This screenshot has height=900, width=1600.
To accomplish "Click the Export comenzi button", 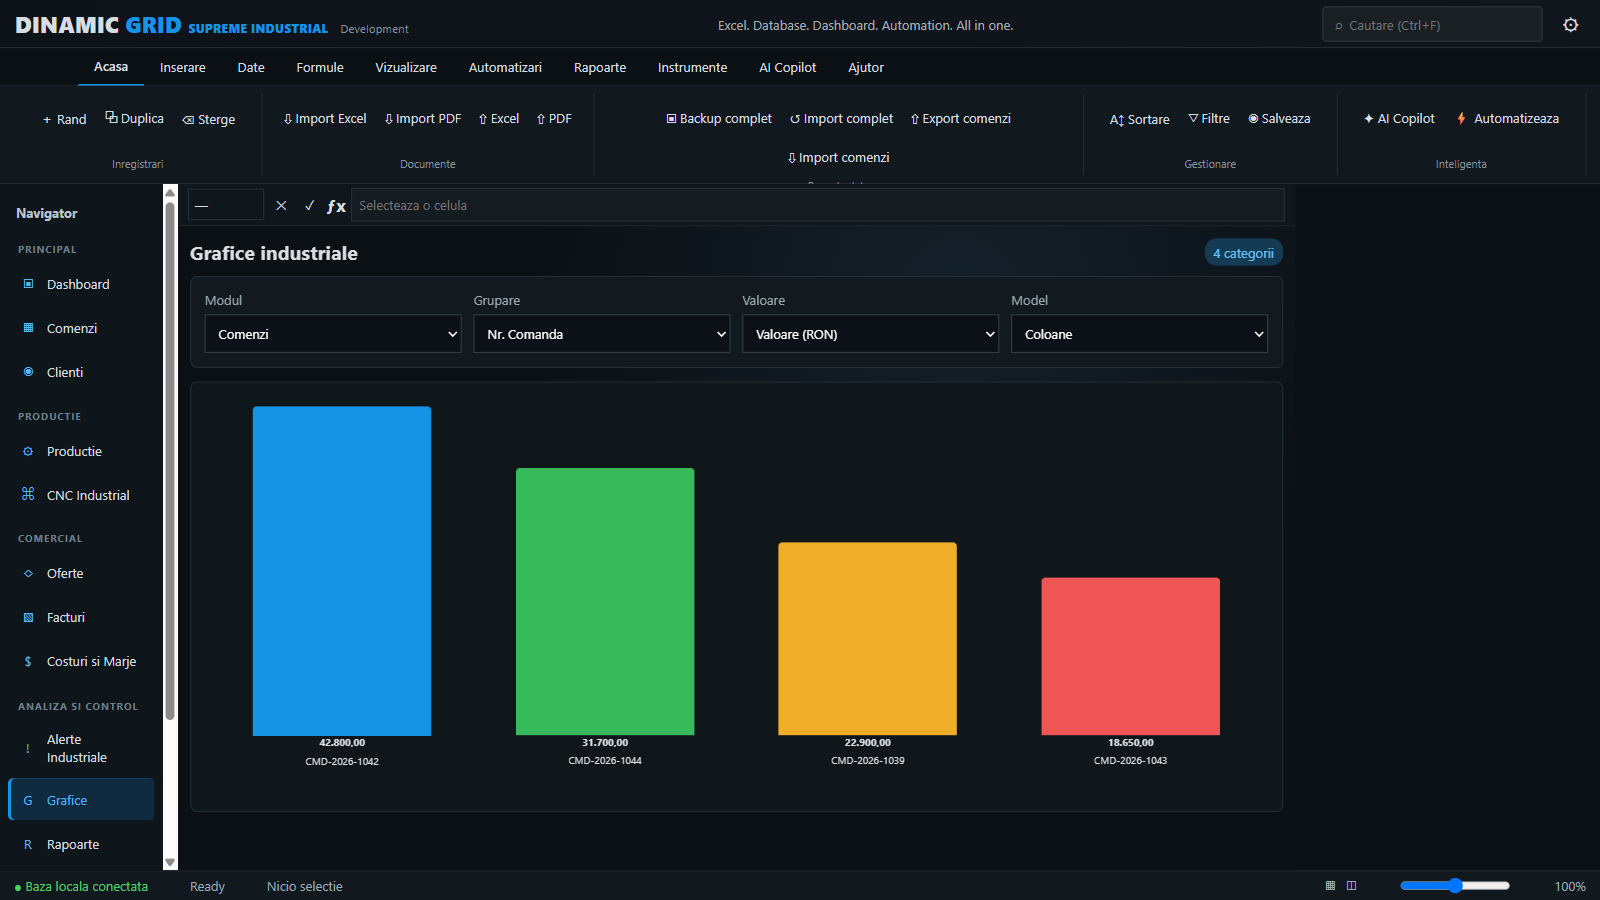I will (960, 118).
